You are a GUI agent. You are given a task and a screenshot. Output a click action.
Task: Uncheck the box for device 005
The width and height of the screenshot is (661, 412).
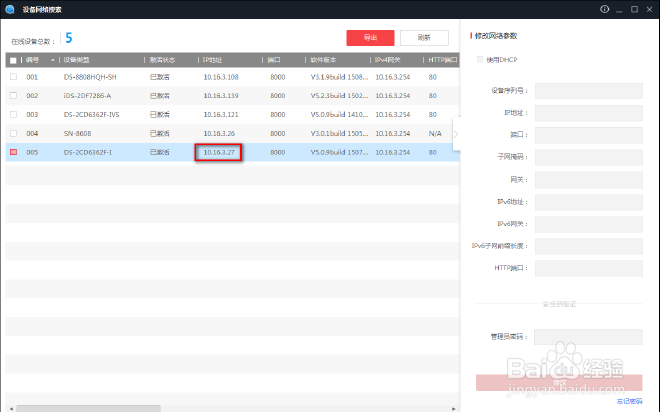pyautogui.click(x=13, y=152)
